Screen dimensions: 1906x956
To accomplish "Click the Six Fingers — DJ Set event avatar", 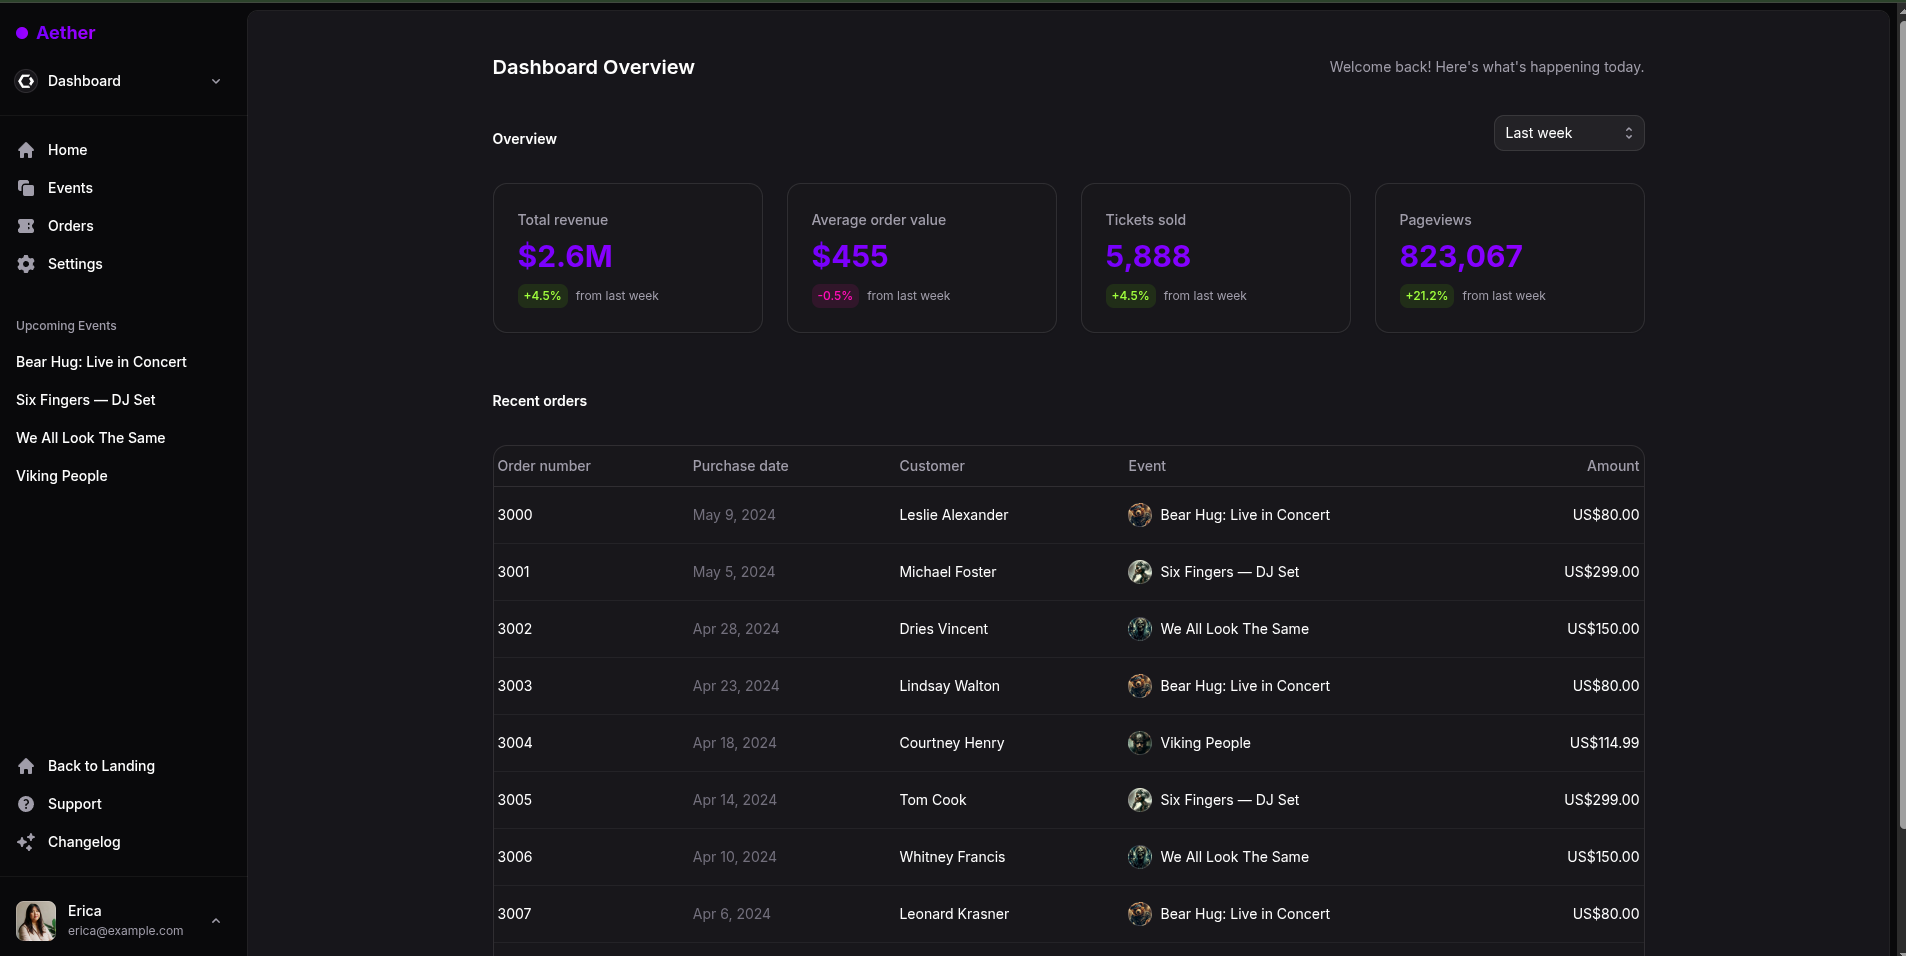I will [1141, 572].
